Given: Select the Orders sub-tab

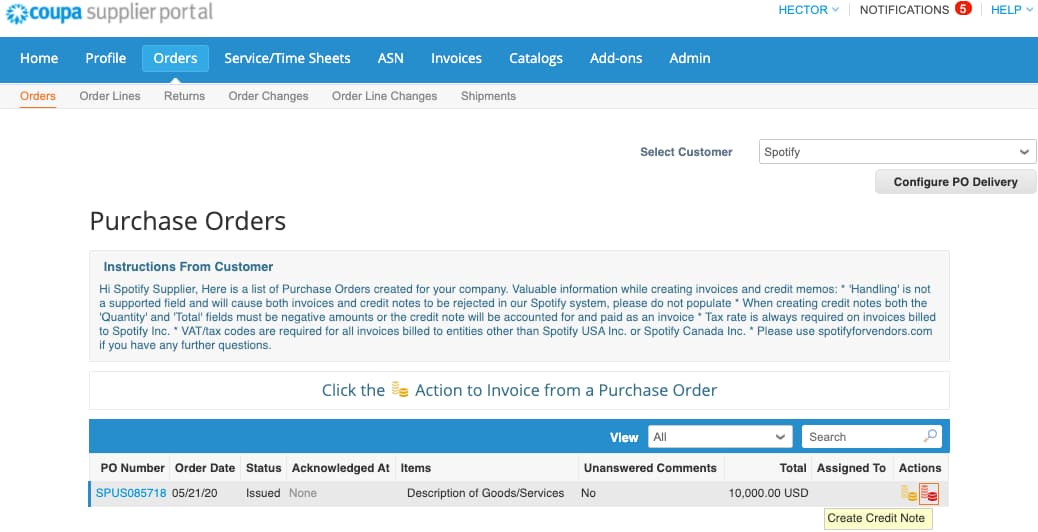Looking at the screenshot, I should 38,96.
